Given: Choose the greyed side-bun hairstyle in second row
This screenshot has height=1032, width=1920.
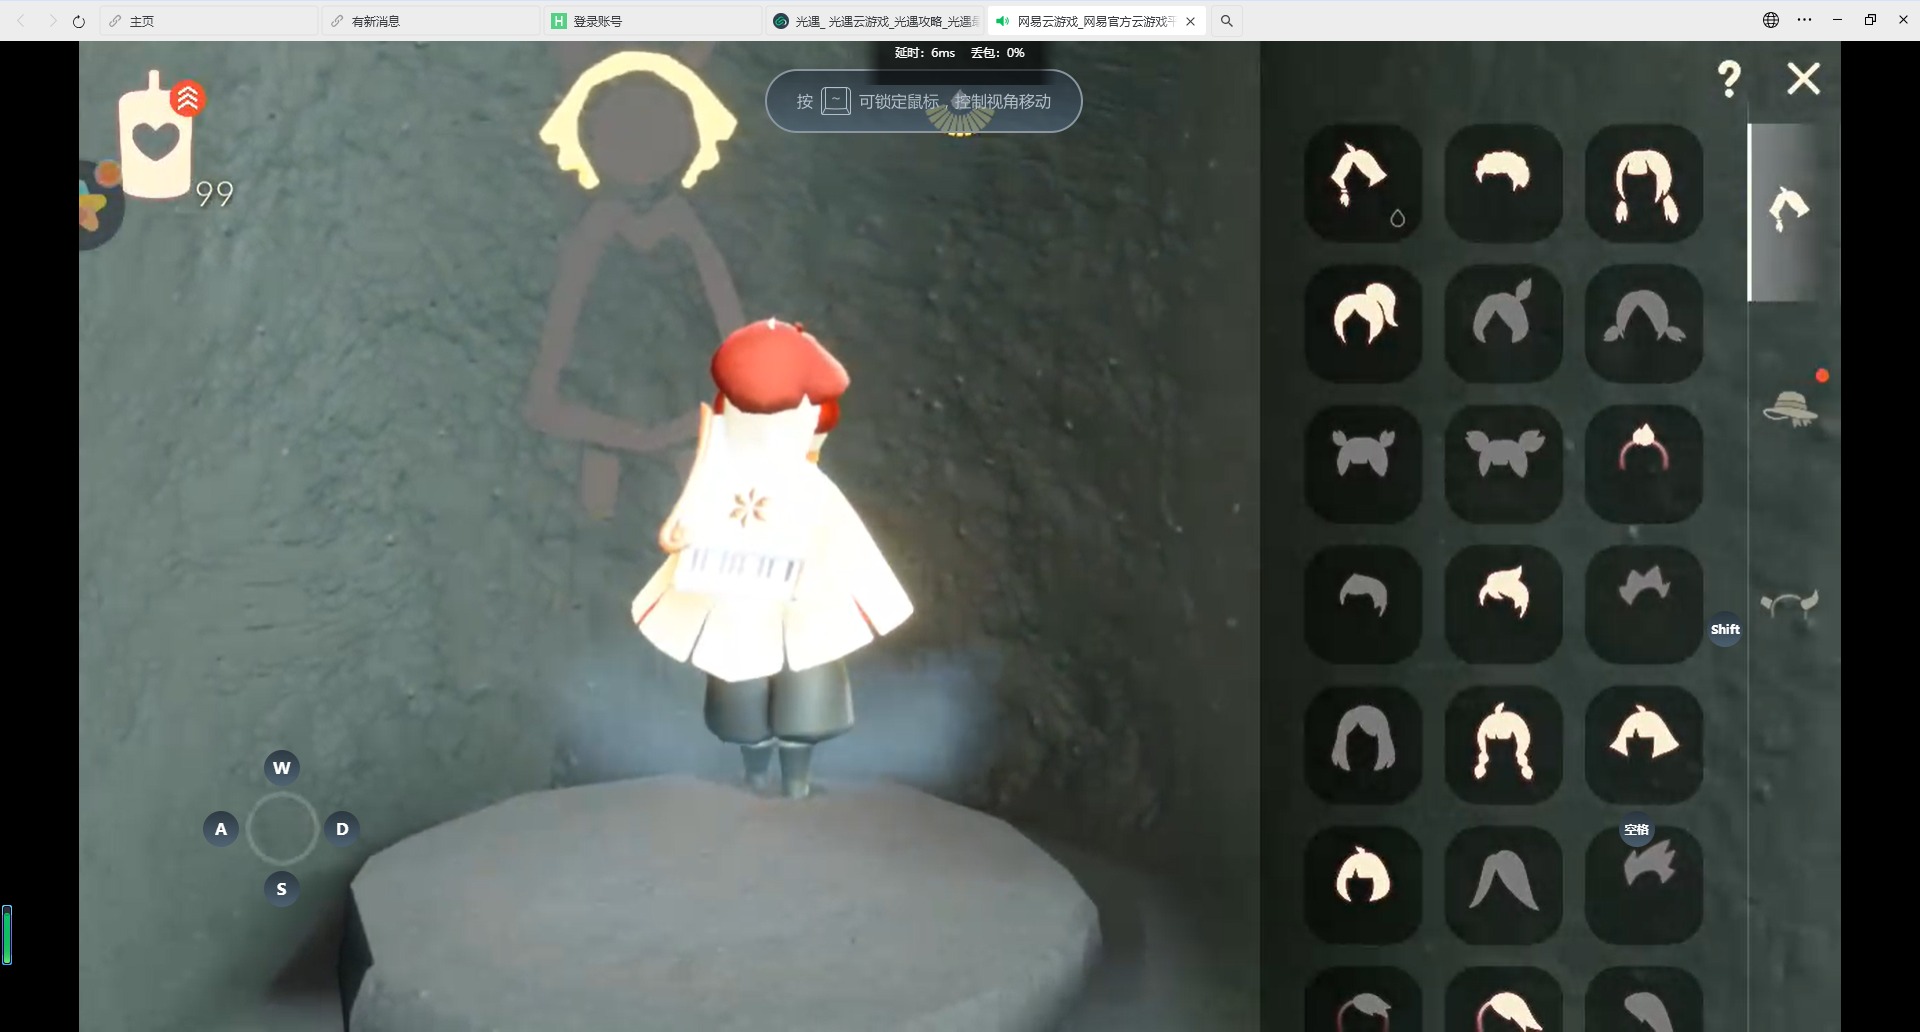Looking at the screenshot, I should 1503,323.
